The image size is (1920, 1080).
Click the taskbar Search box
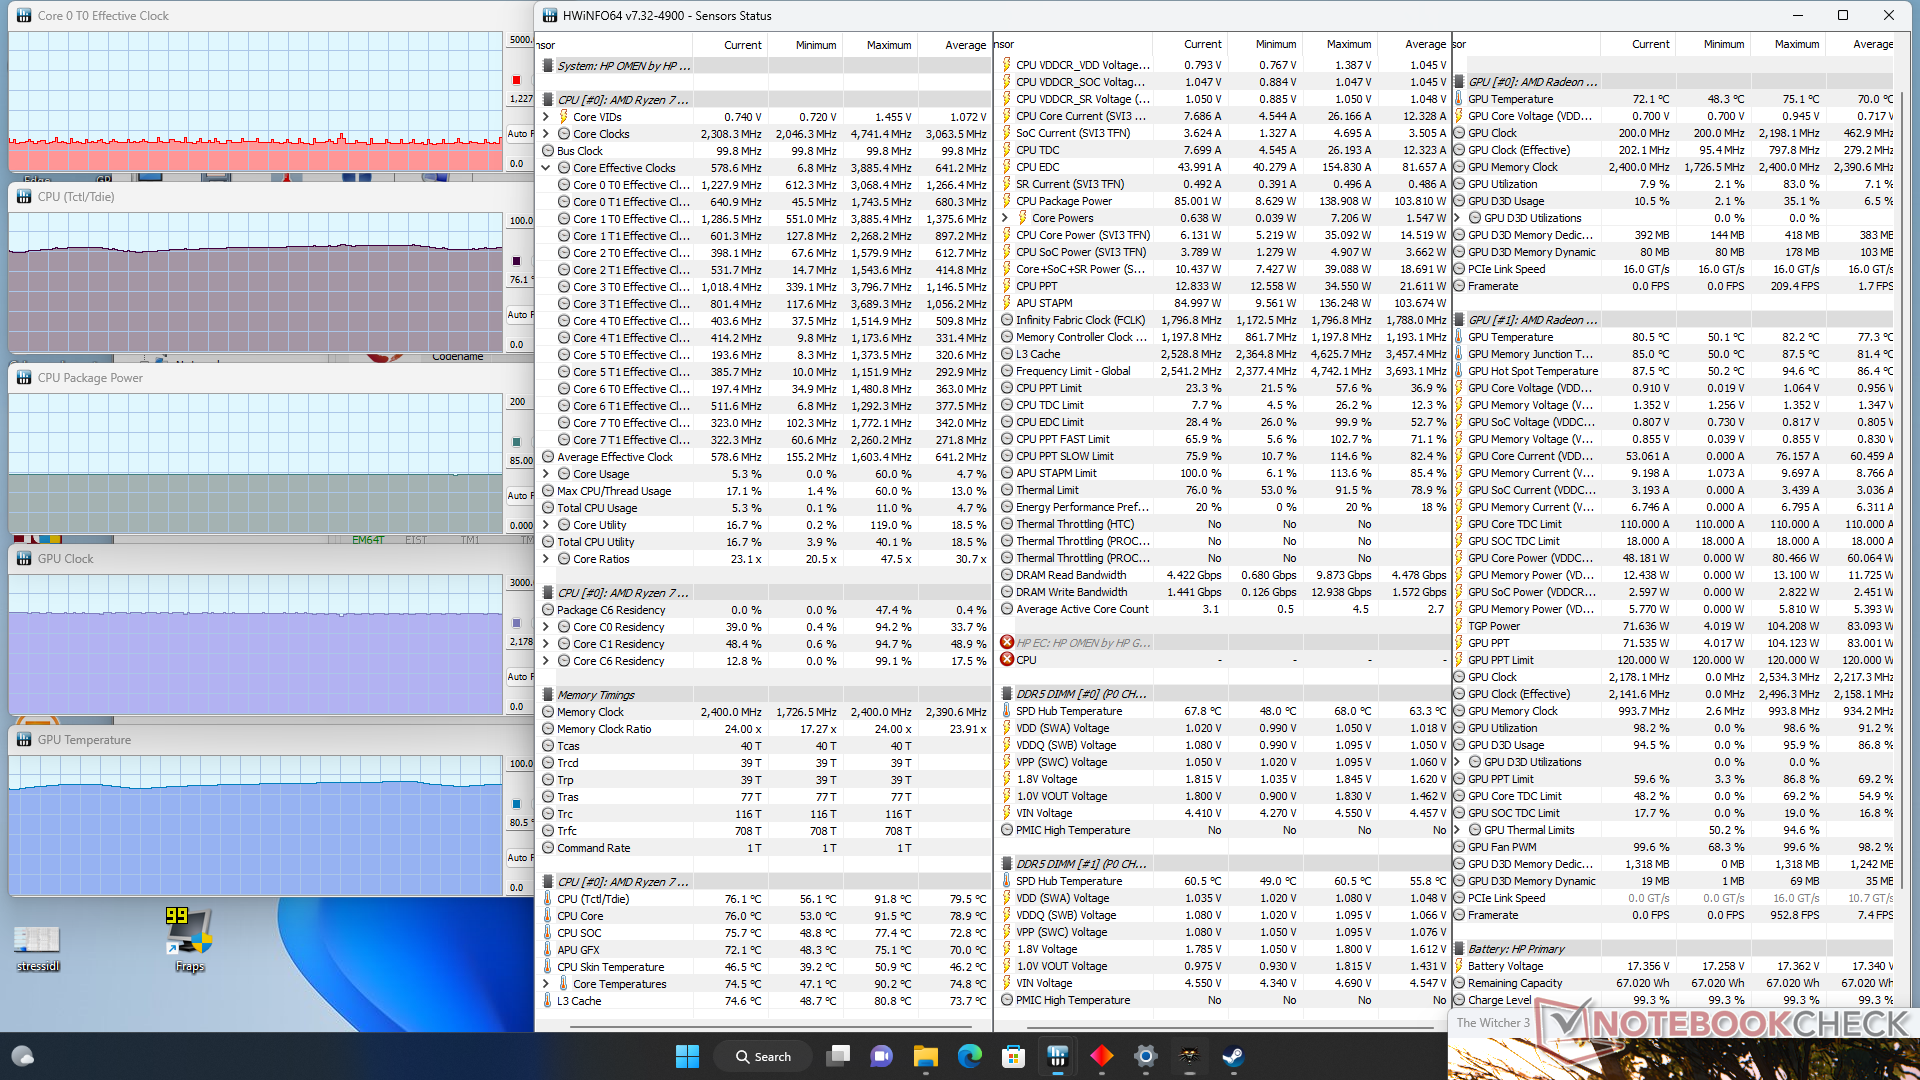click(763, 1056)
